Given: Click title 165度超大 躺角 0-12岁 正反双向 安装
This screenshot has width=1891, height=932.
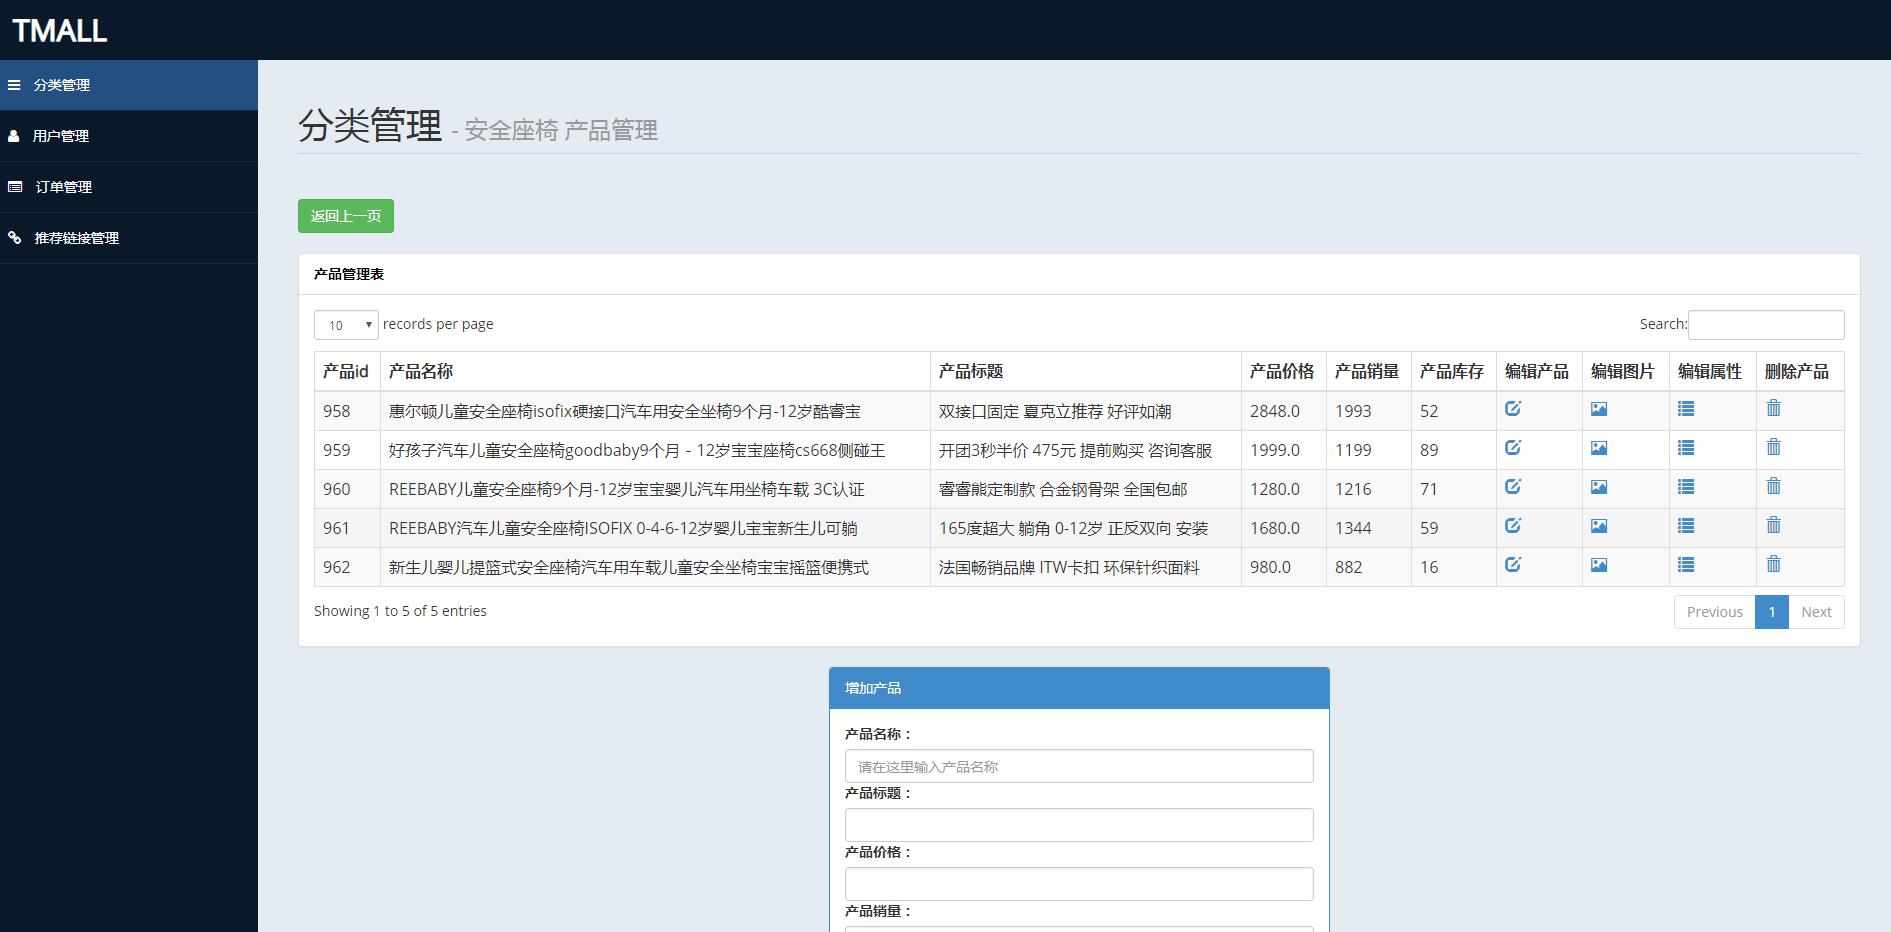Looking at the screenshot, I should (1073, 528).
